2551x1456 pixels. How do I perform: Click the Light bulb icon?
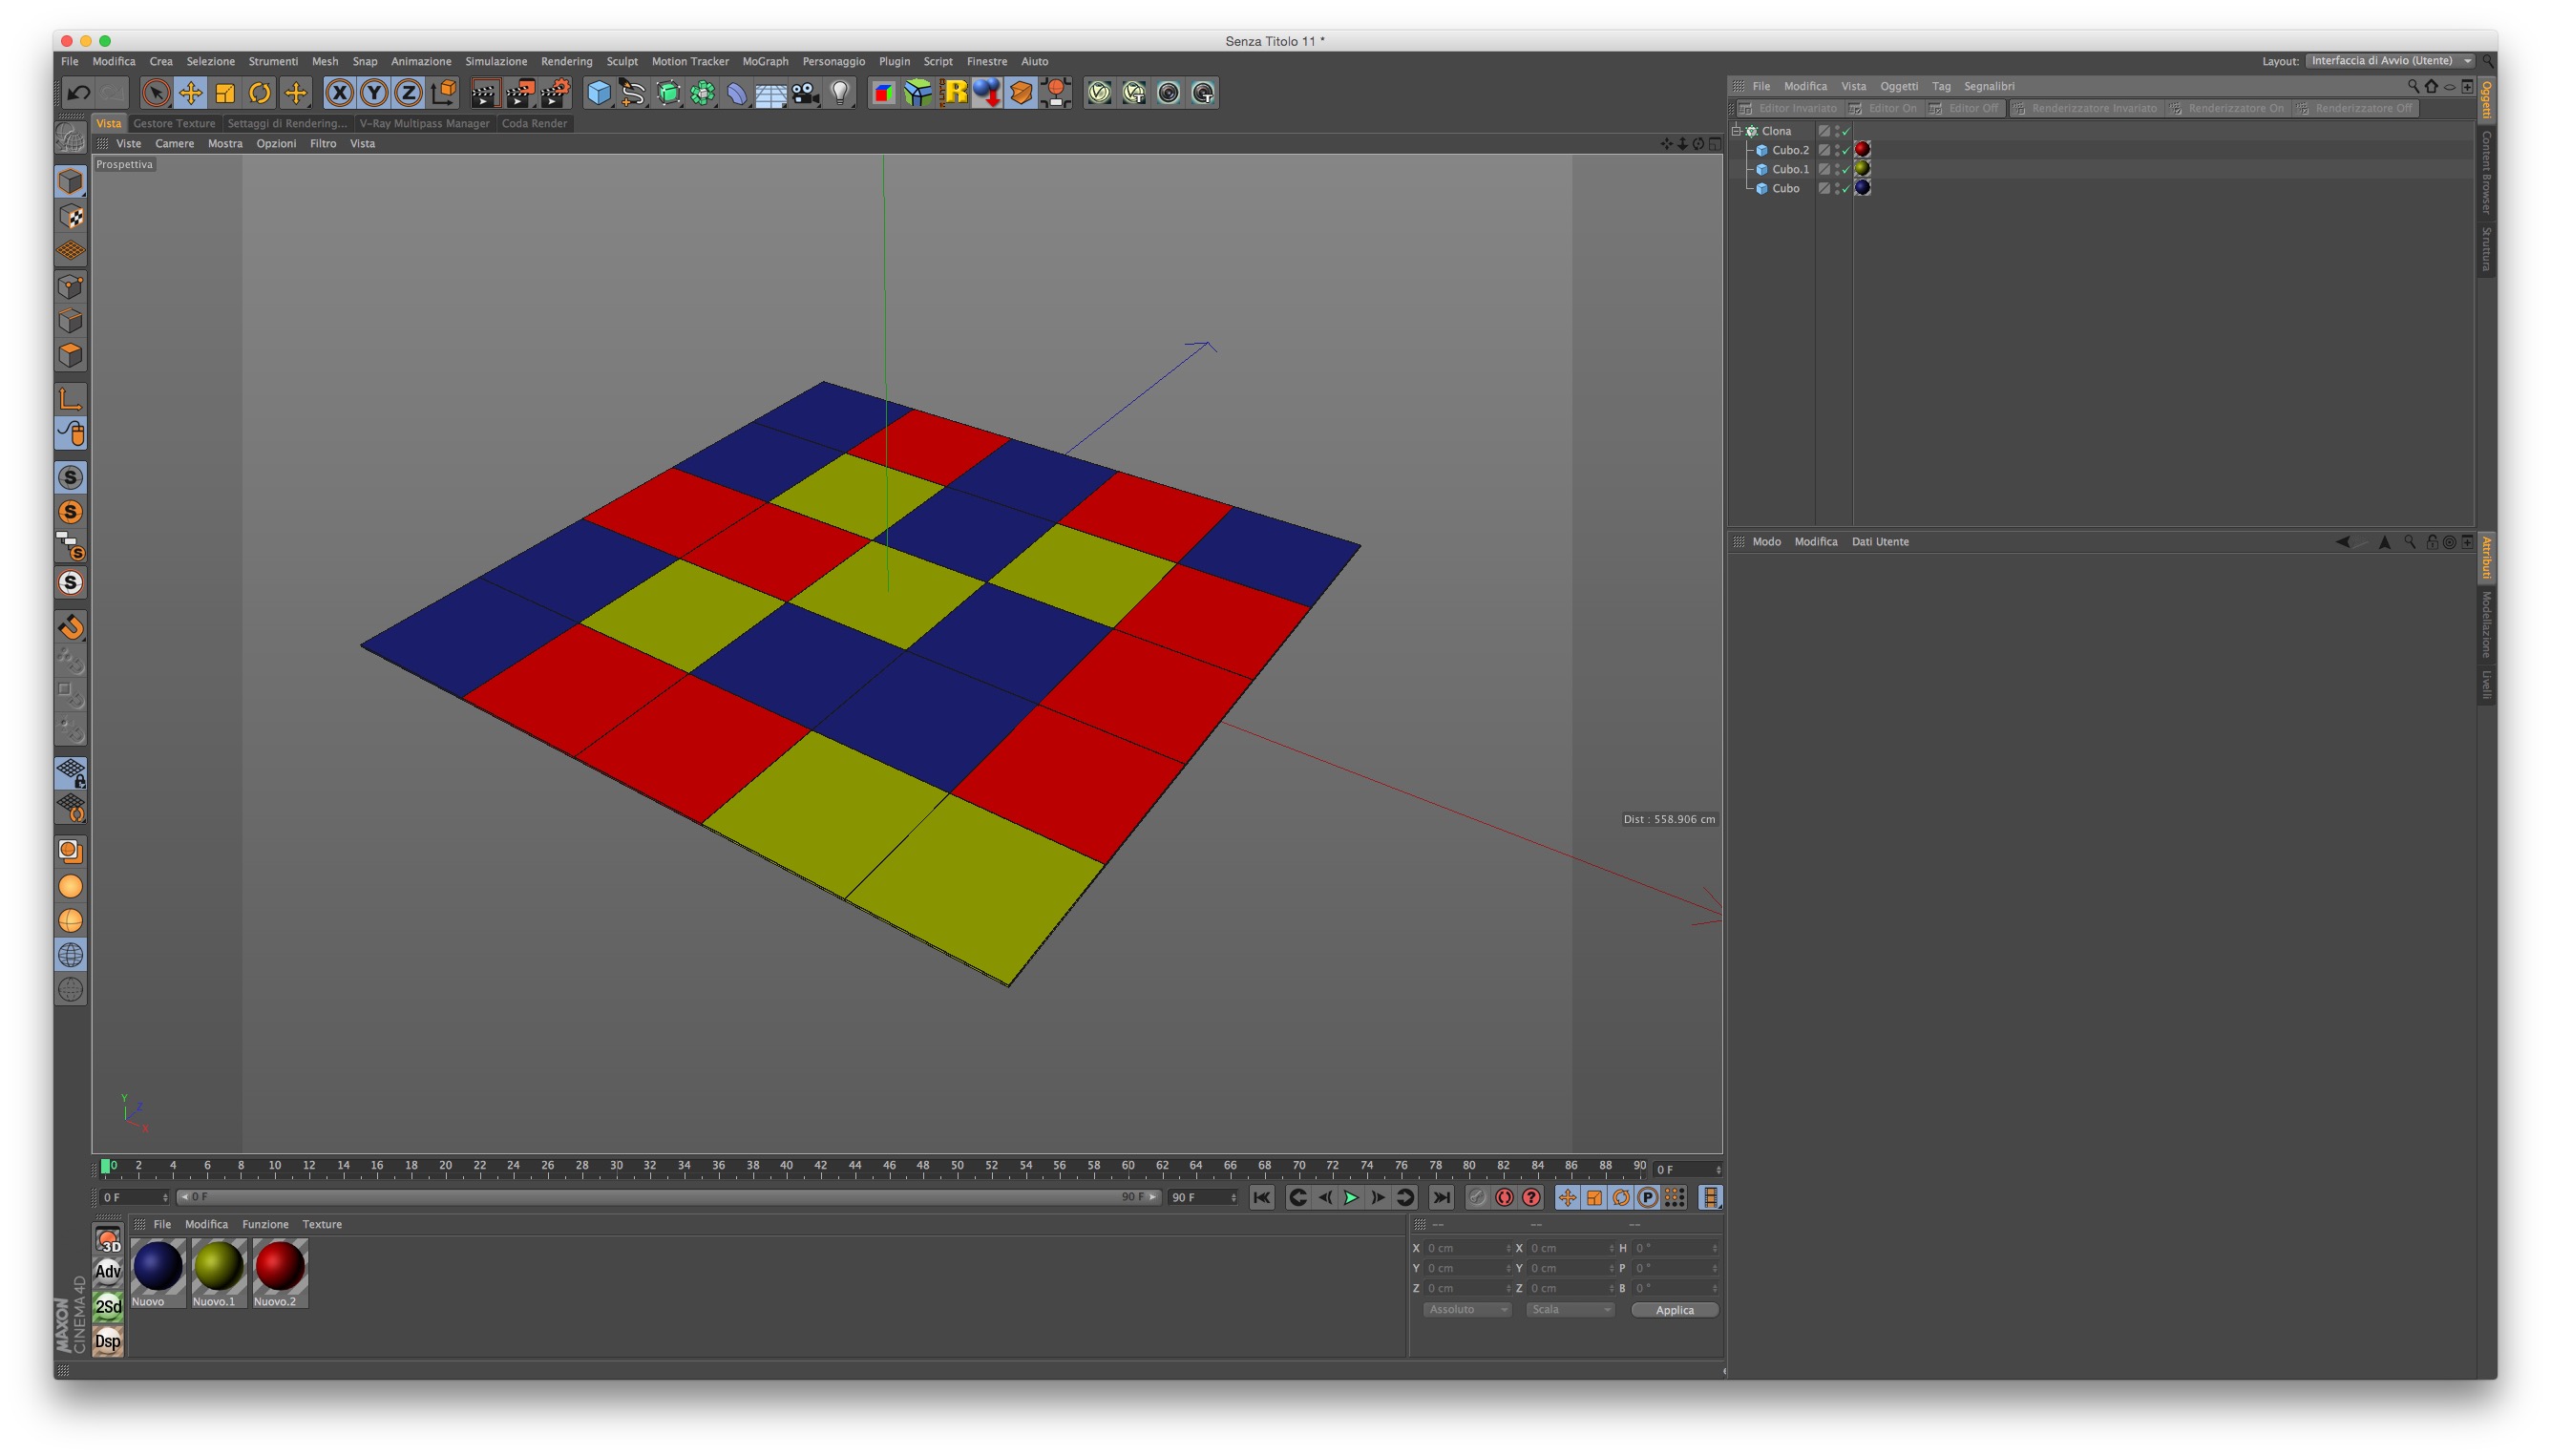pos(840,93)
